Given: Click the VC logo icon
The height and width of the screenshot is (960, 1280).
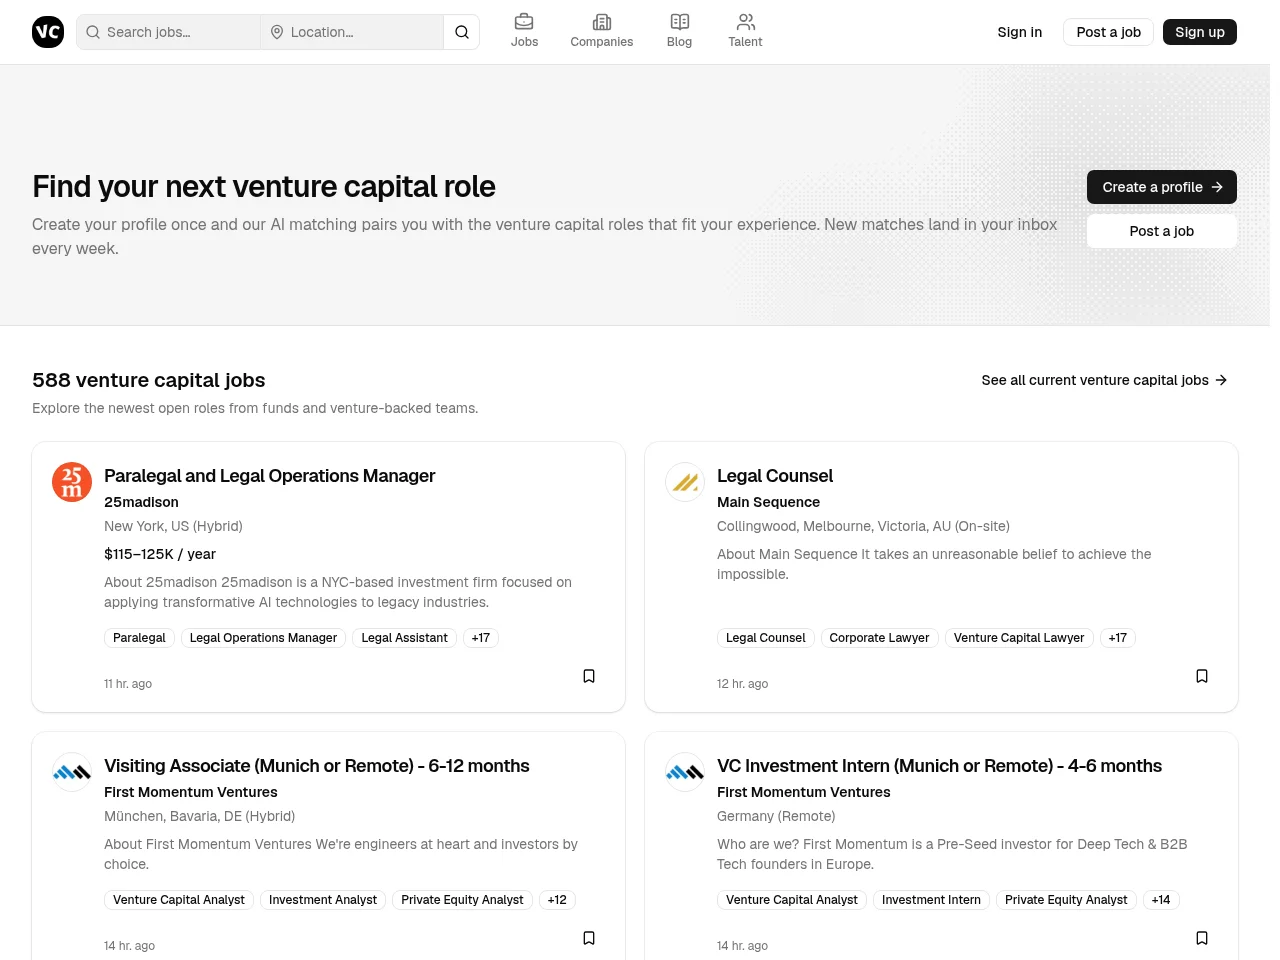Looking at the screenshot, I should pyautogui.click(x=48, y=32).
